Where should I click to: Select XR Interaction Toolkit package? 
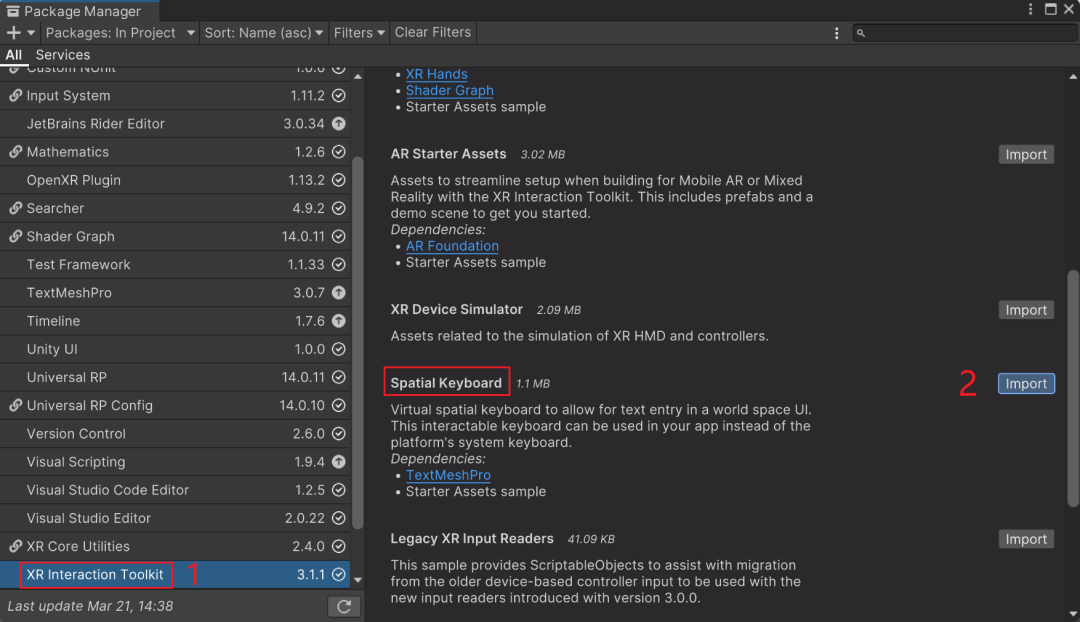(x=176, y=575)
